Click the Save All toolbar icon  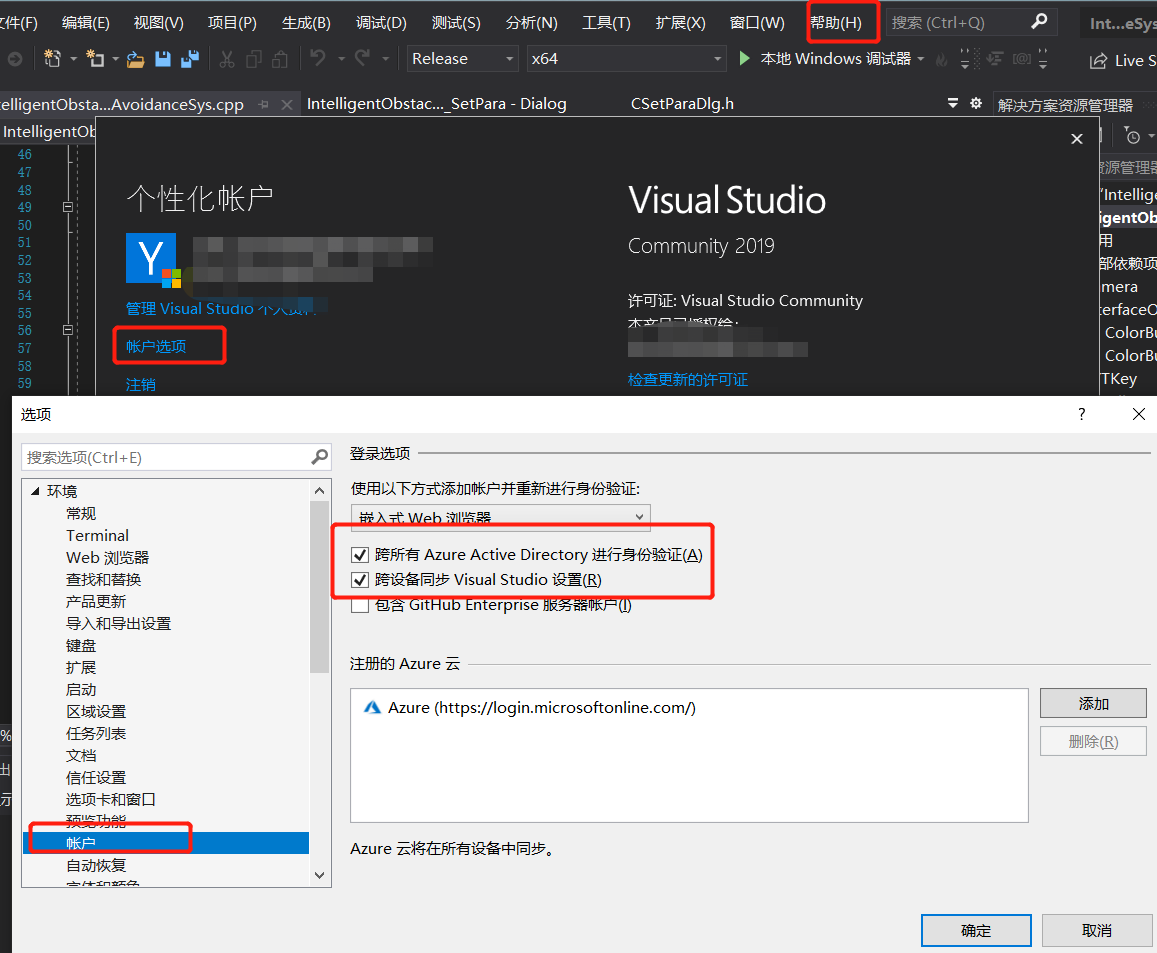(191, 59)
